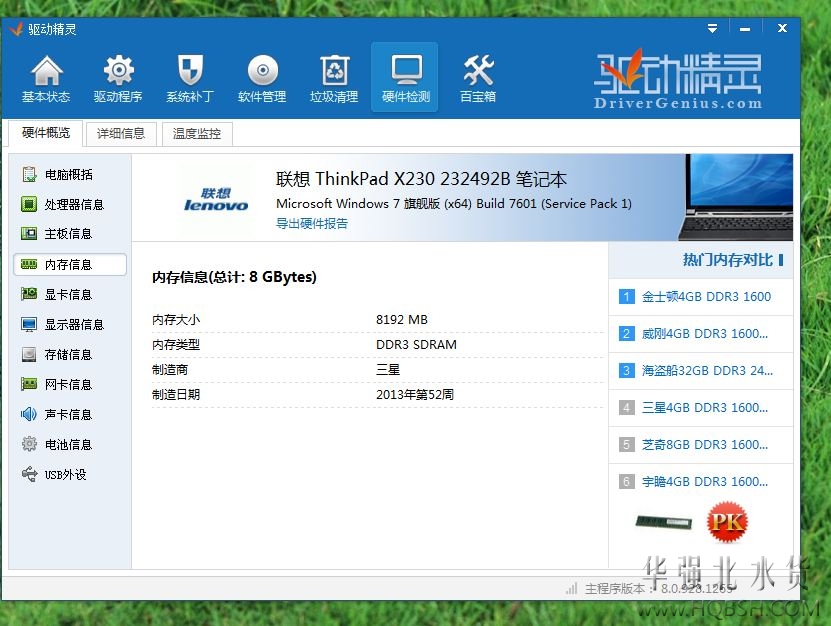Open the 威刚4GB DDR3 1600 link
Viewport: 831px width, 626px height.
705,333
